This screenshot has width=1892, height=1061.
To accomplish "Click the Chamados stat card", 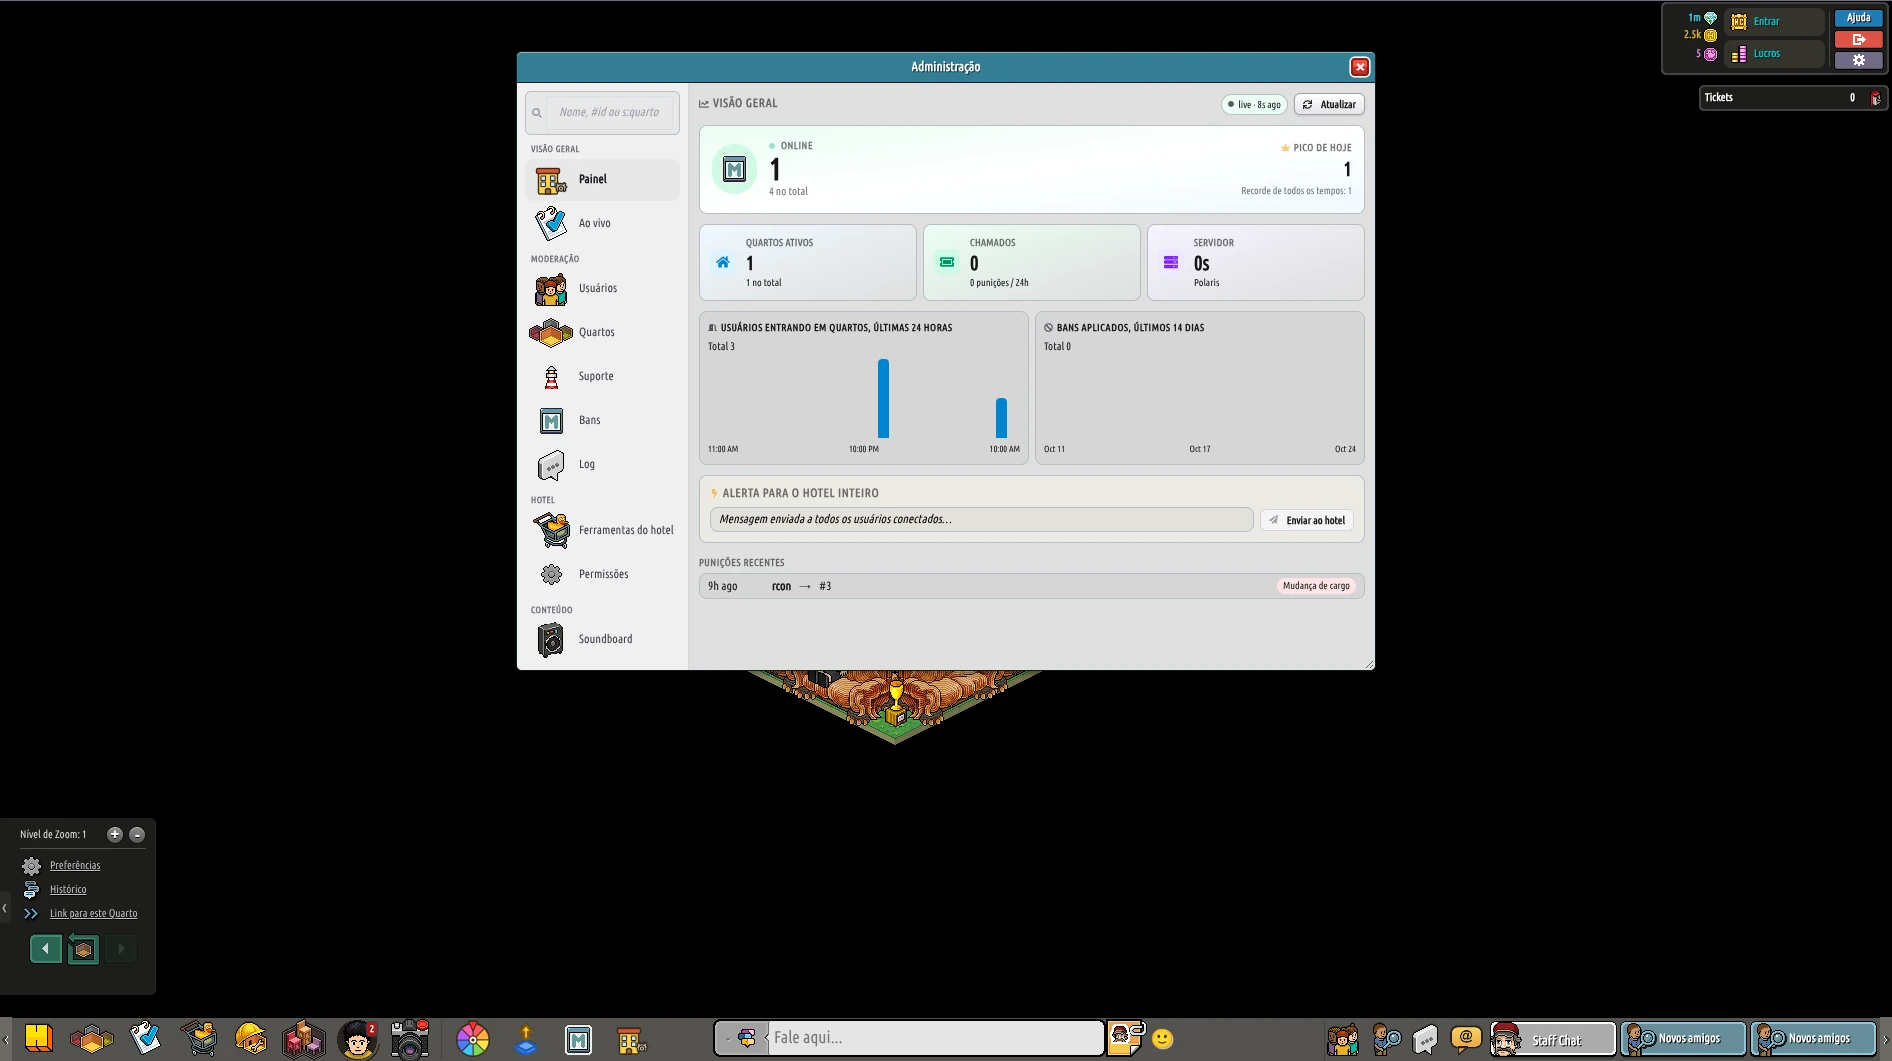I will pos(1031,262).
